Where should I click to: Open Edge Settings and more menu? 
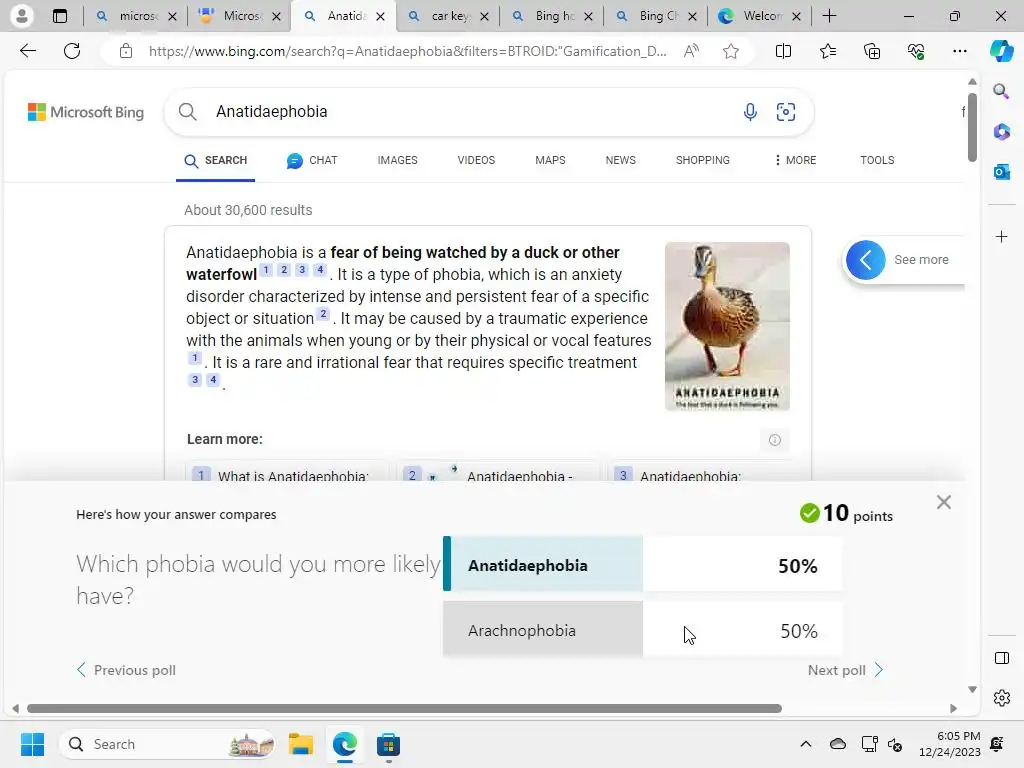959,51
